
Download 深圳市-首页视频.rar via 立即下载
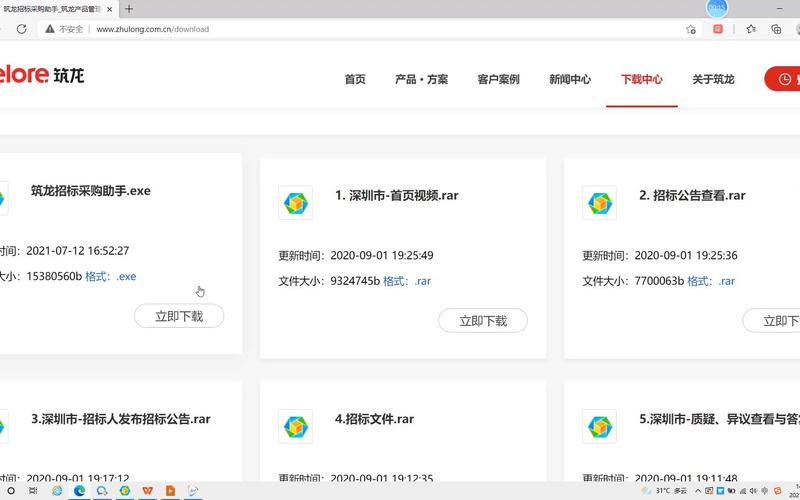click(x=483, y=321)
